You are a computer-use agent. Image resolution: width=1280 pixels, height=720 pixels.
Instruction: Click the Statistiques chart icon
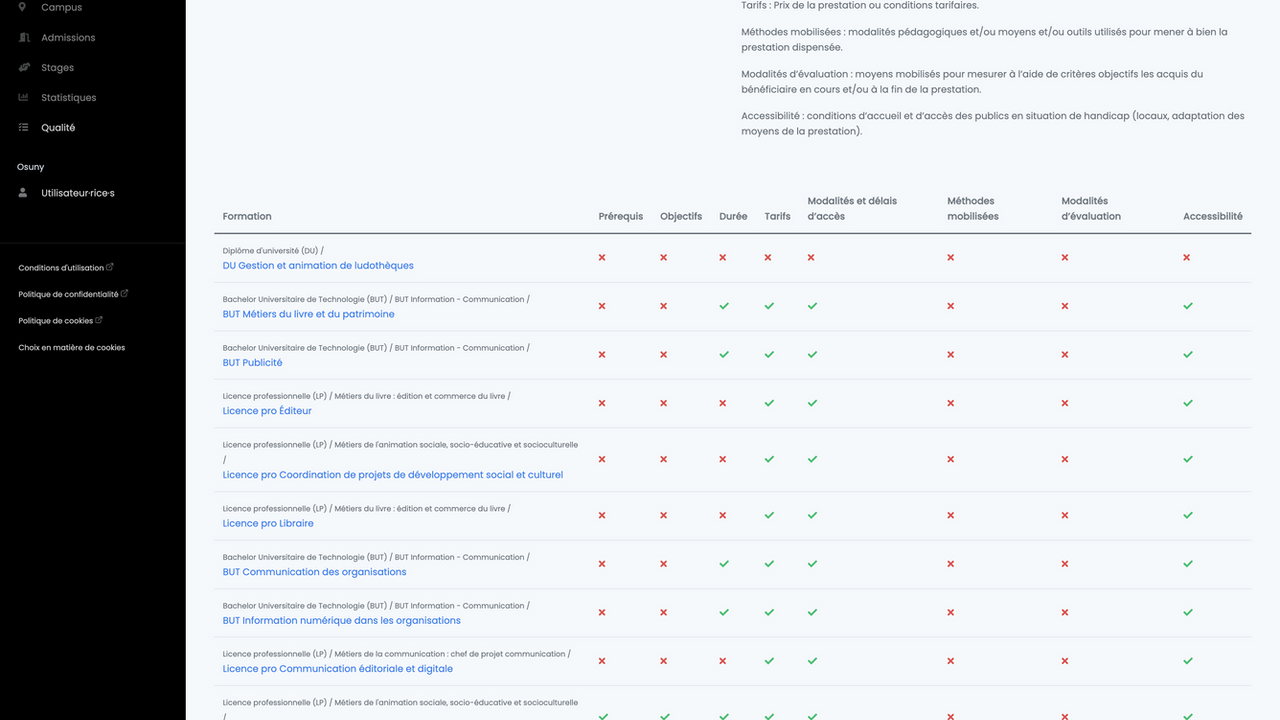[x=23, y=97]
